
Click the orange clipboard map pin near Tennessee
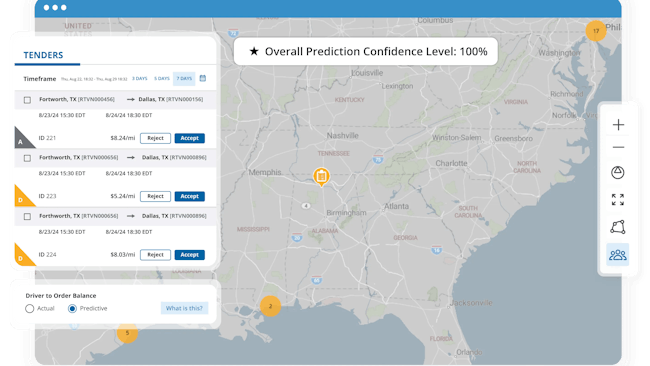321,177
